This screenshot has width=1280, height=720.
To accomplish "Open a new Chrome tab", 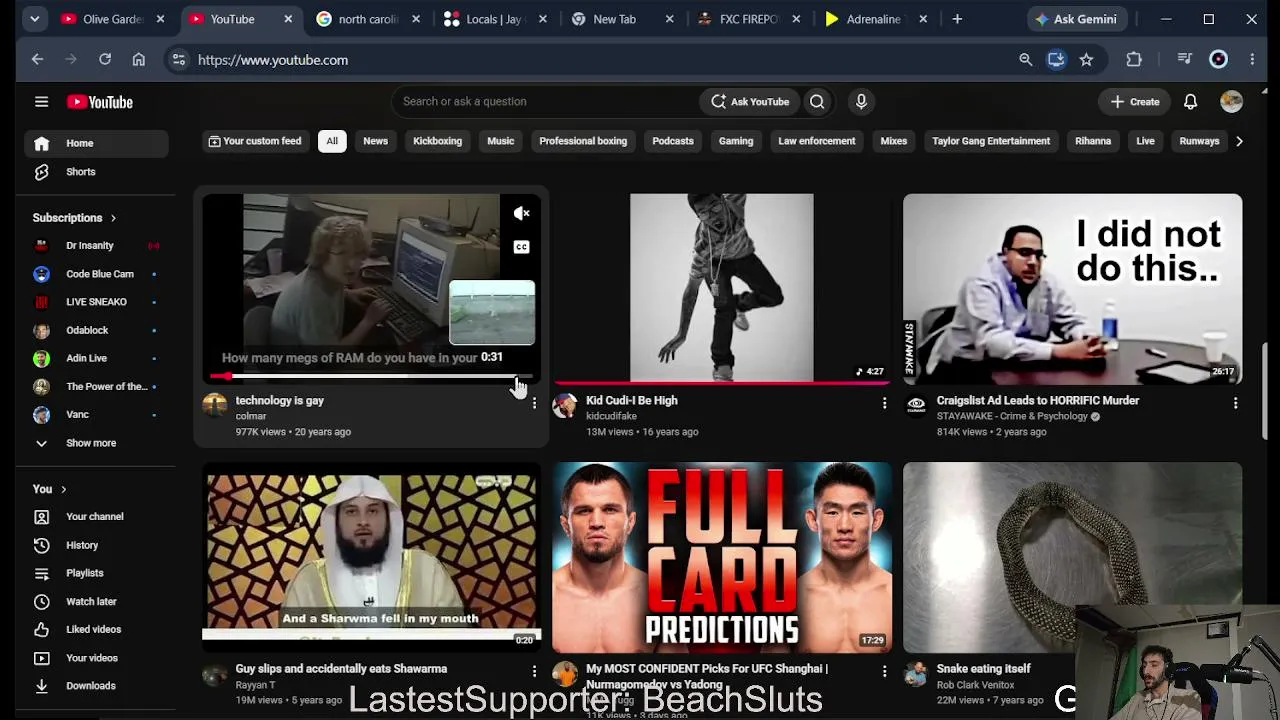I will tap(957, 19).
